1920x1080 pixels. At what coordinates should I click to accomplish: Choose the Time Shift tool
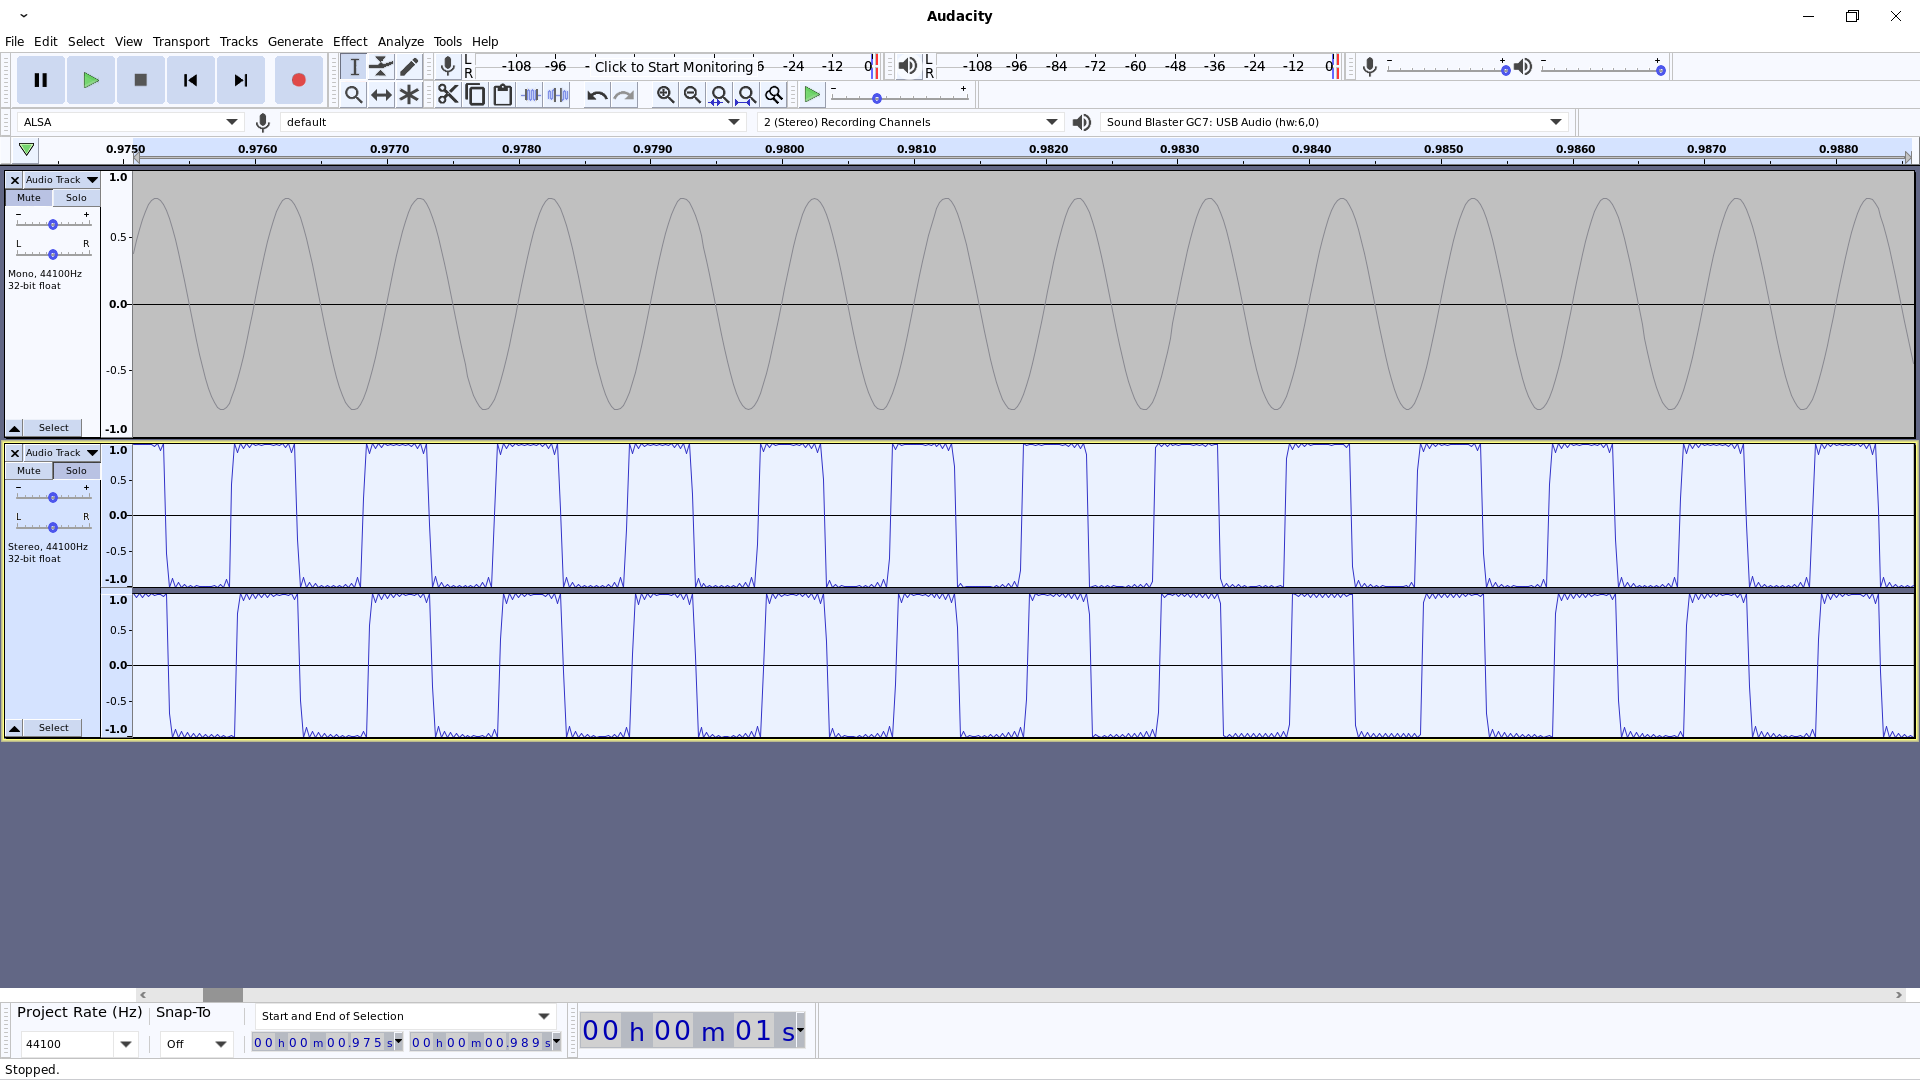(x=381, y=95)
